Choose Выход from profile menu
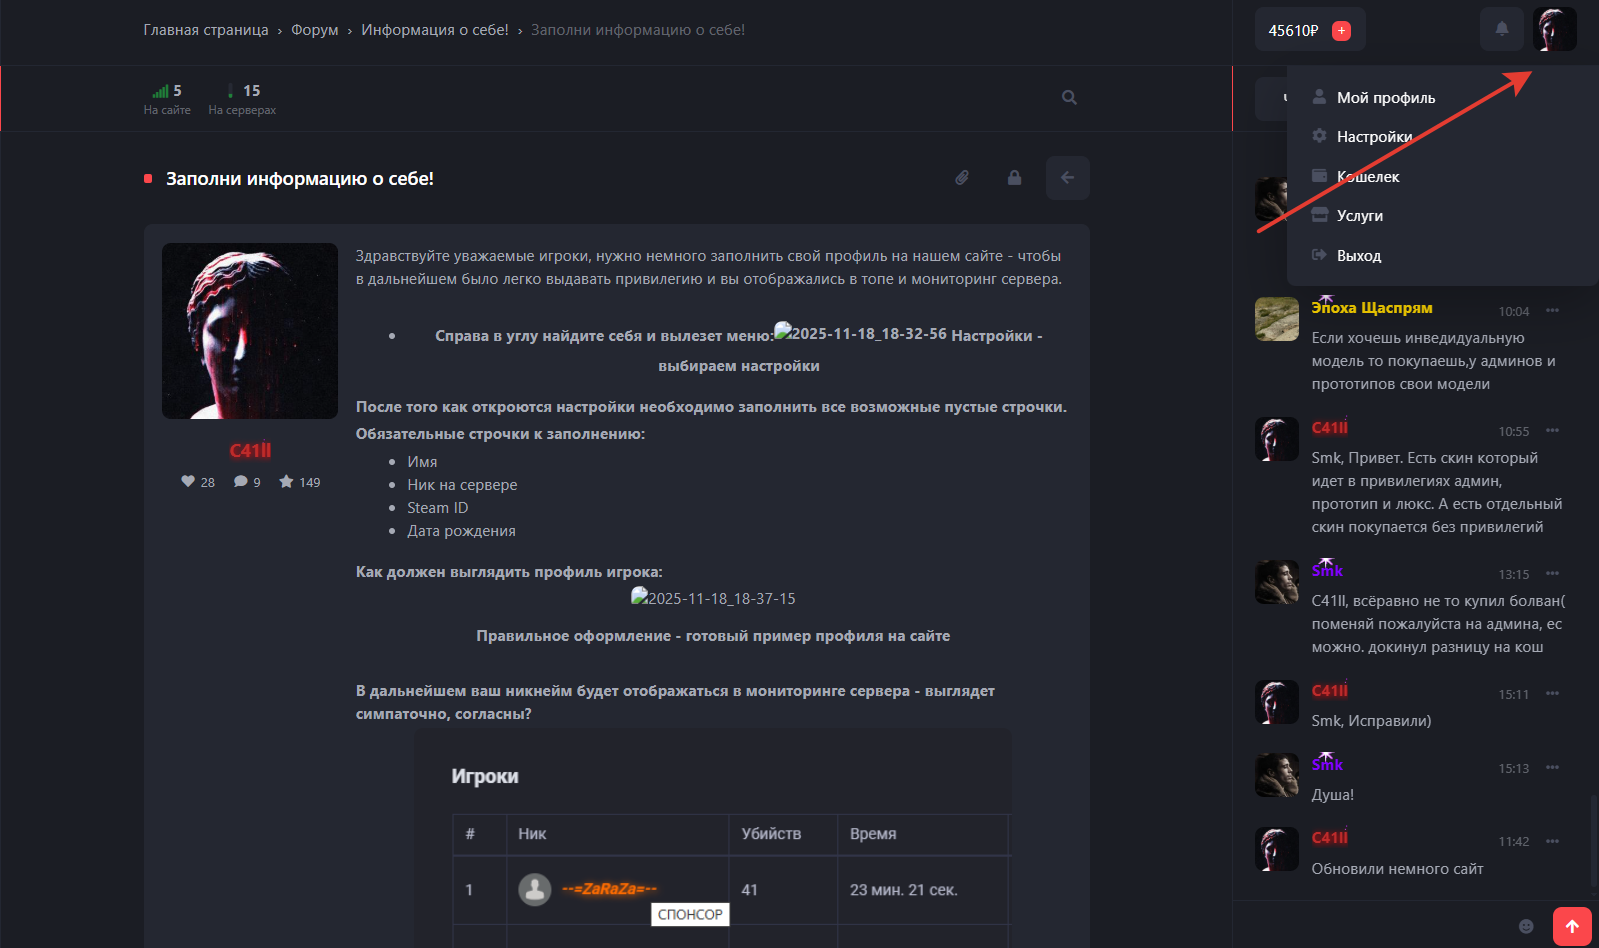Viewport: 1599px width, 948px height. pos(1358,255)
